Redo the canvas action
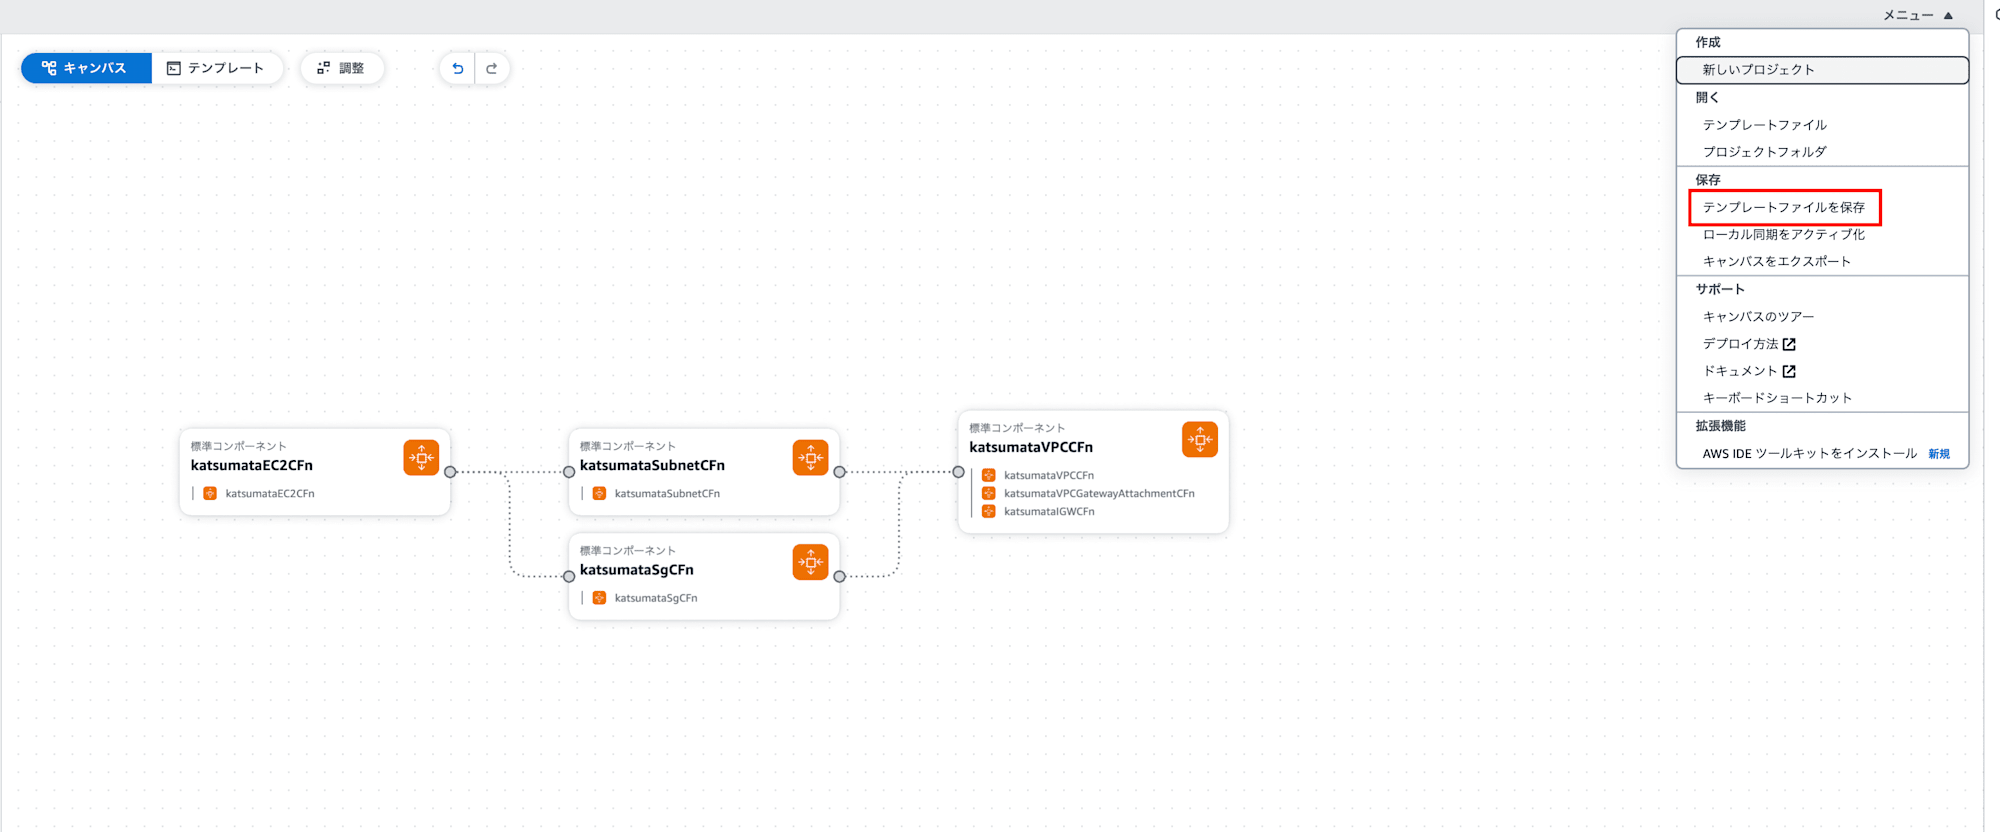 (x=492, y=68)
